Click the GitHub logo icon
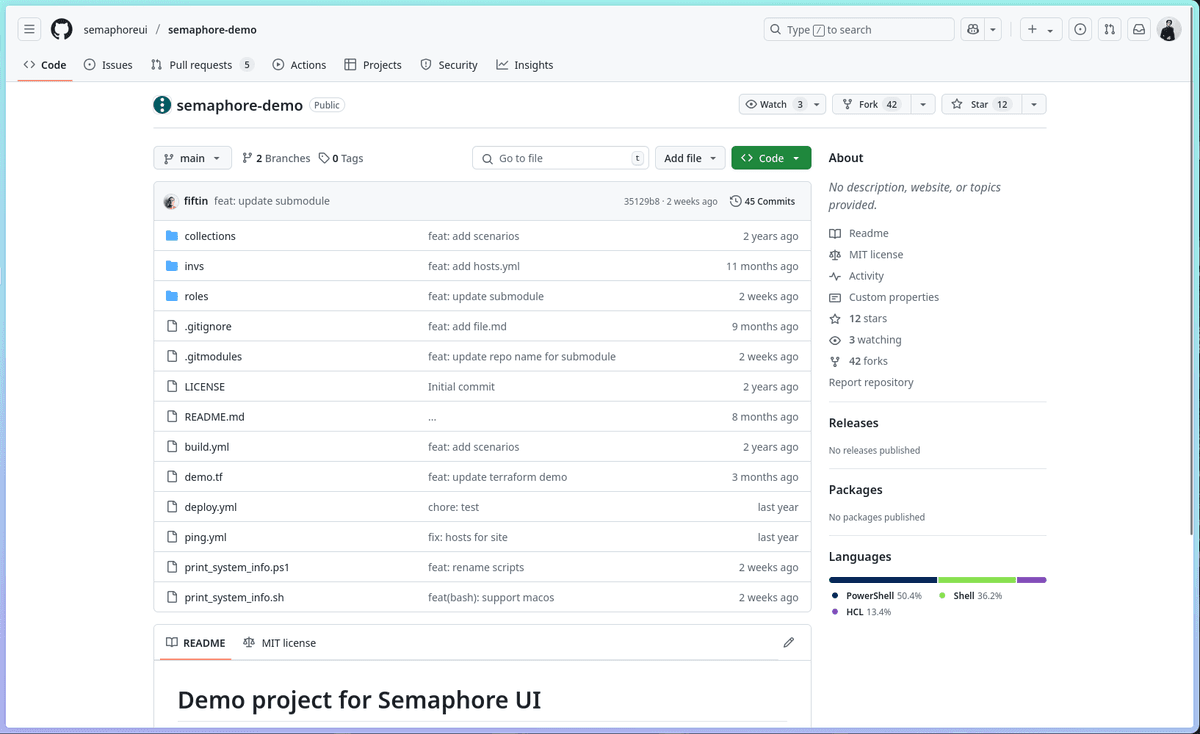Viewport: 1200px width, 734px height. point(62,30)
